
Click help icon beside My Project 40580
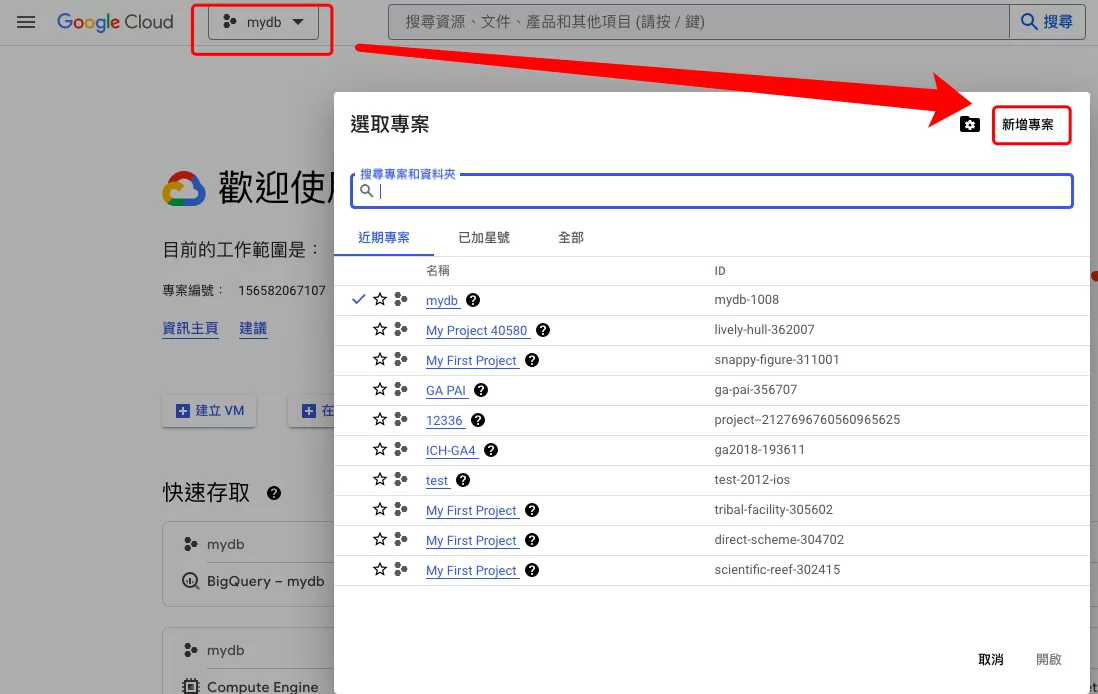(x=543, y=331)
